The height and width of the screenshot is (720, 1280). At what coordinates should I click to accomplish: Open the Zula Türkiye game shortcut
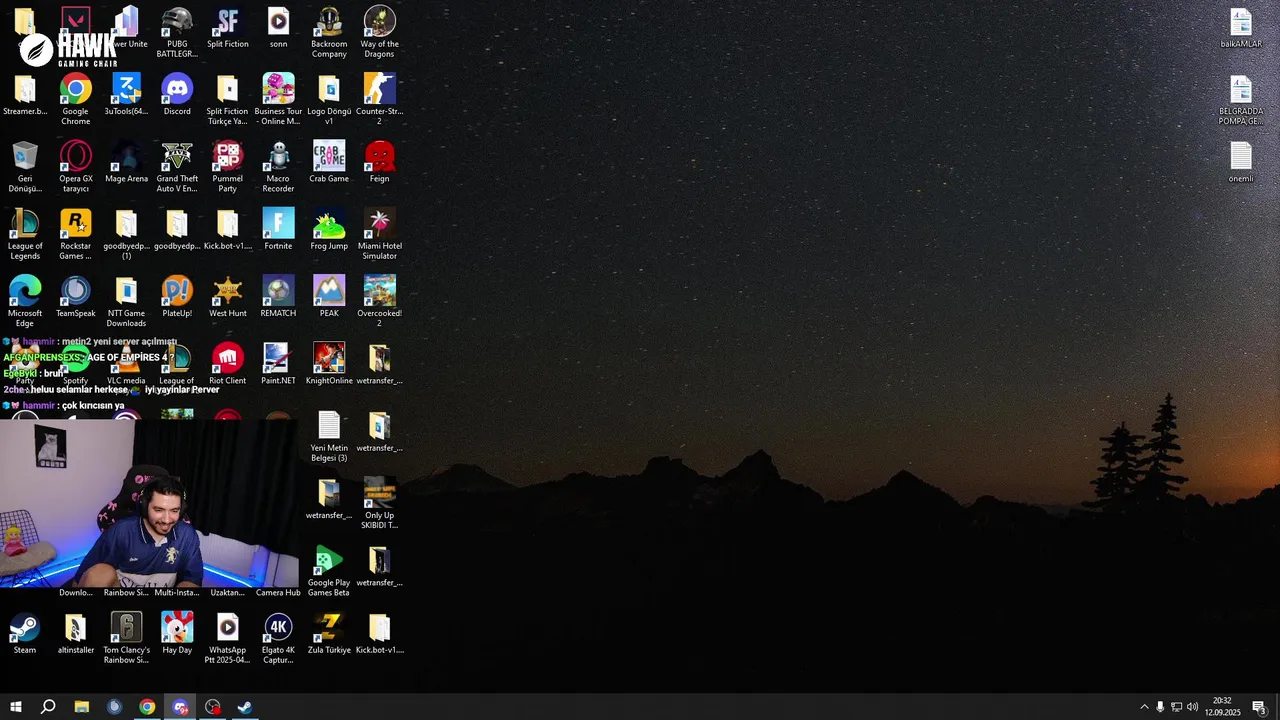[329, 634]
